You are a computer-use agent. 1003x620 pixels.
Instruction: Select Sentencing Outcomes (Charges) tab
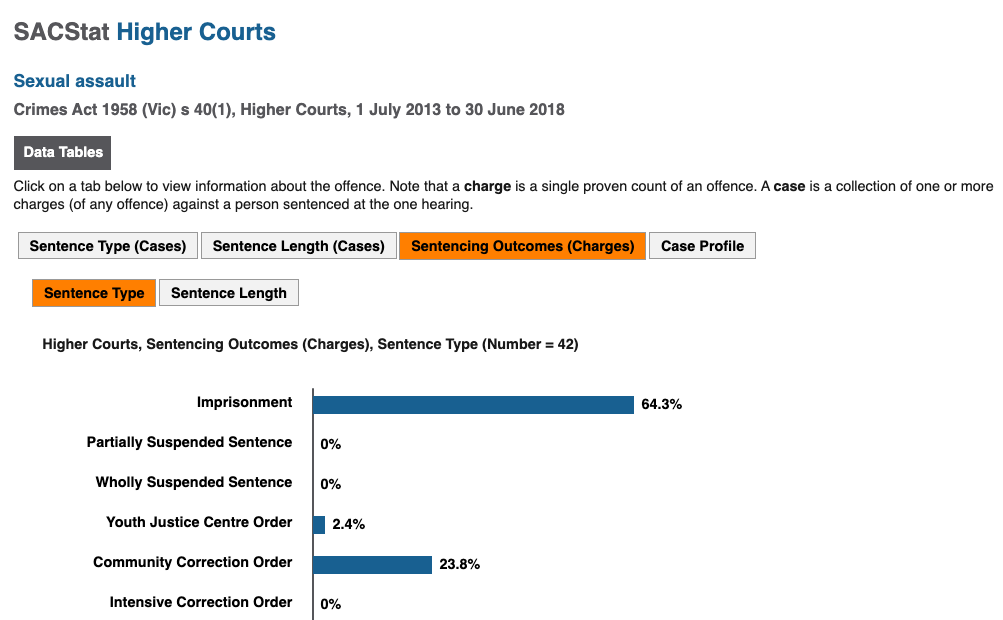[522, 246]
